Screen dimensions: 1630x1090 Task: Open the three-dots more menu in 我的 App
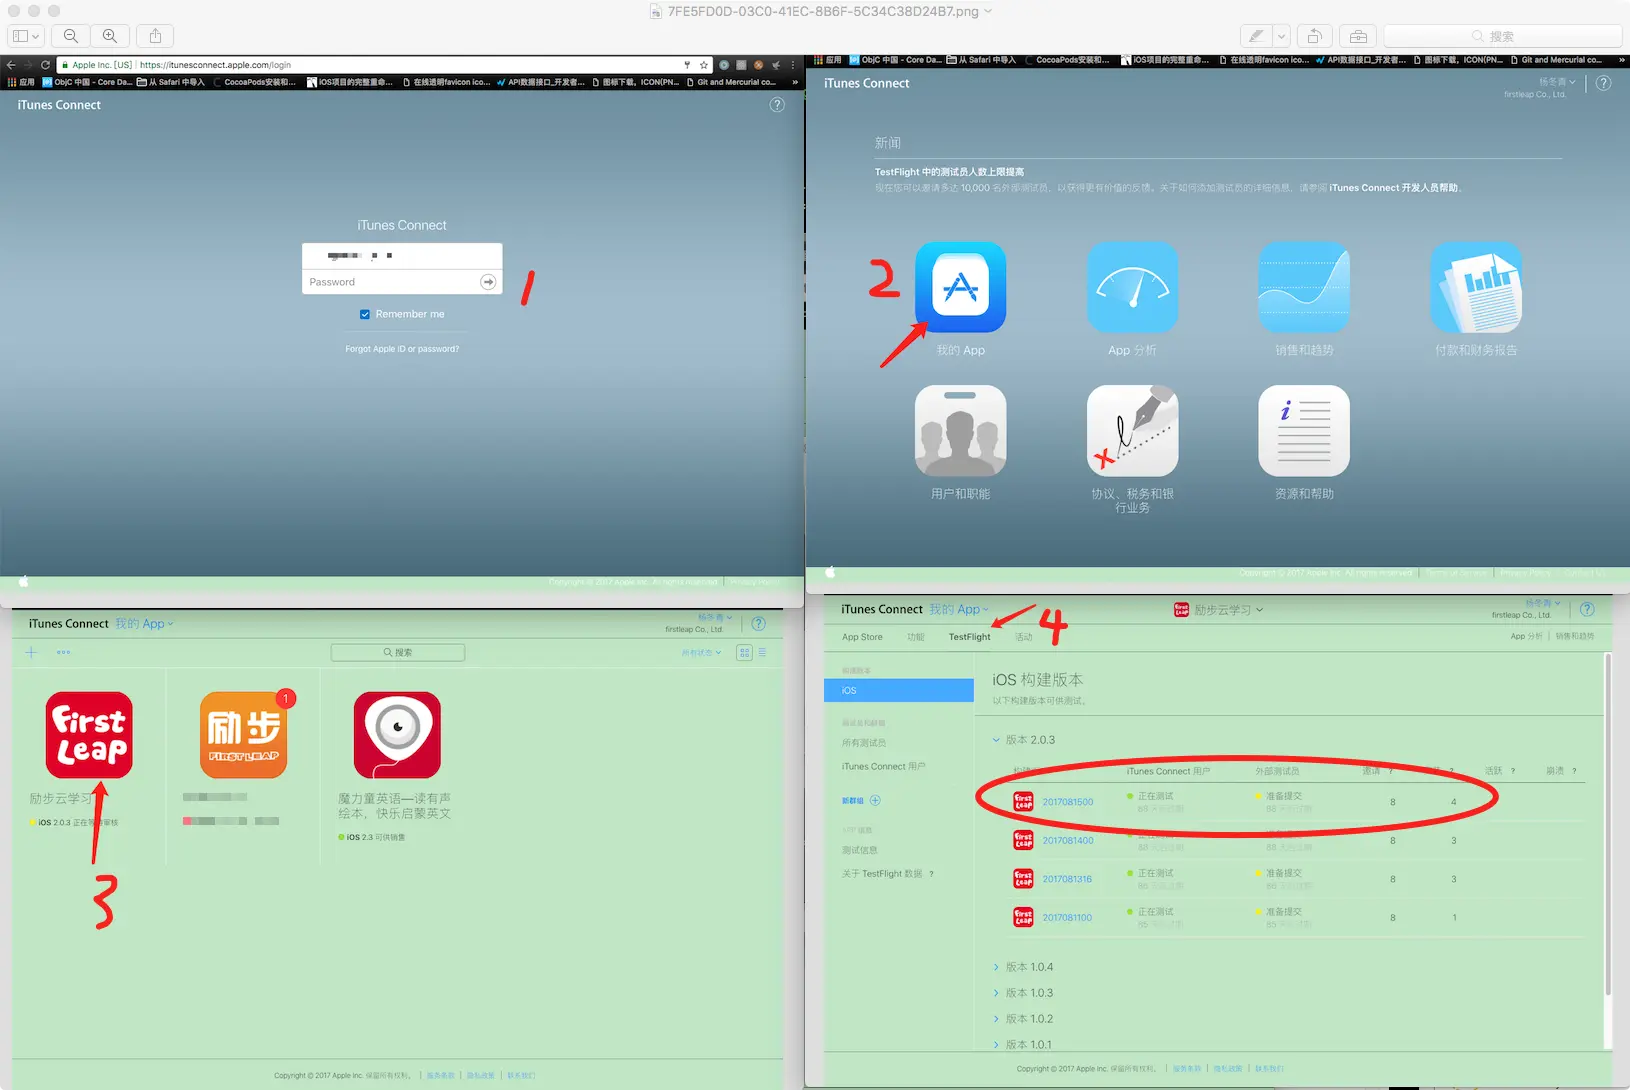pyautogui.click(x=64, y=652)
